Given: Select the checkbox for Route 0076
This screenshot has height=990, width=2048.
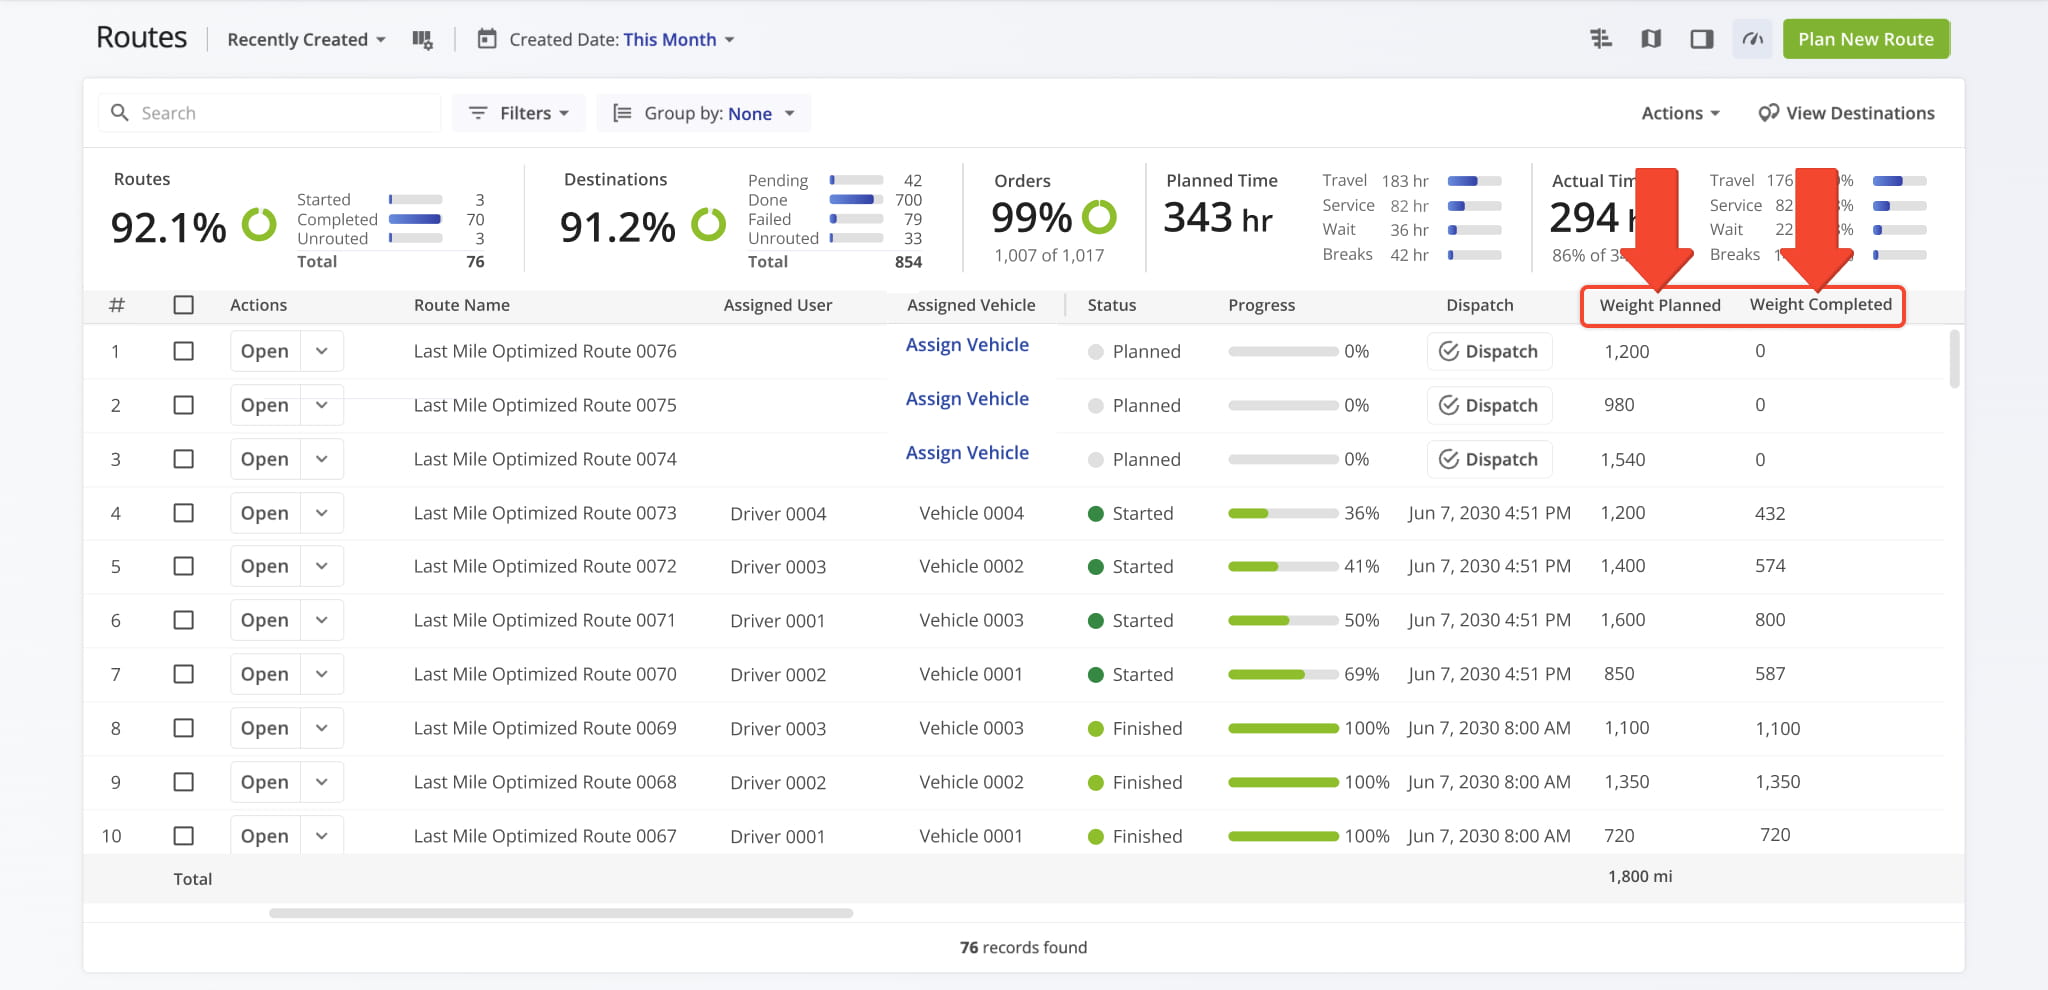Looking at the screenshot, I should tap(184, 351).
